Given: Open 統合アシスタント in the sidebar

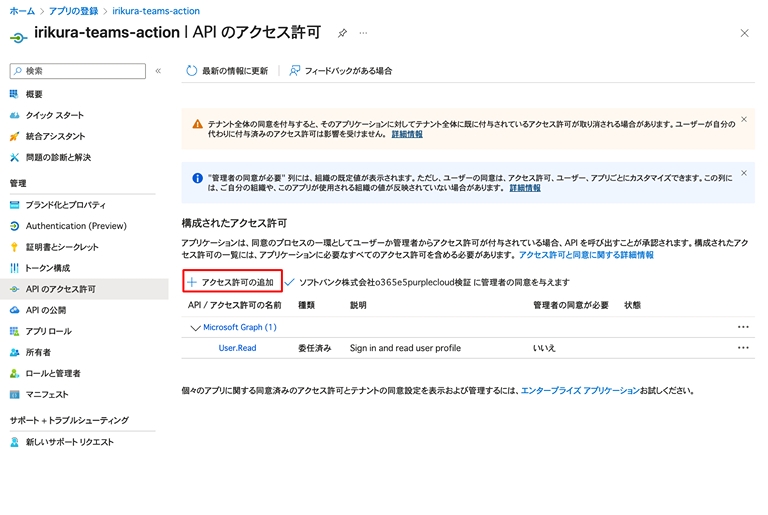Looking at the screenshot, I should coord(55,136).
